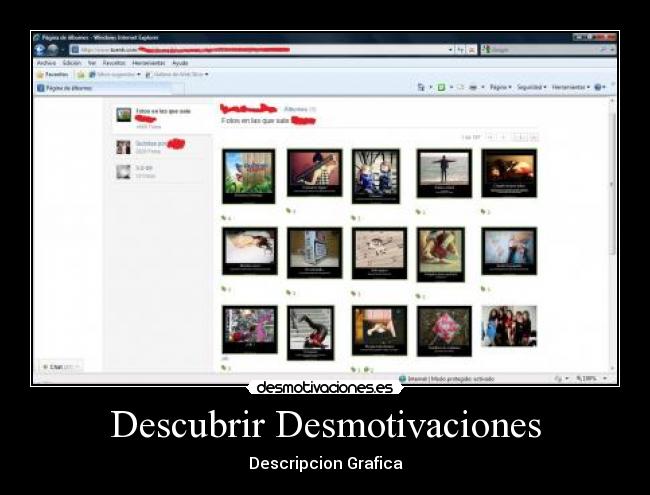The height and width of the screenshot is (495, 650).
Task: Click the browser's Forward arrow button
Action: point(53,50)
